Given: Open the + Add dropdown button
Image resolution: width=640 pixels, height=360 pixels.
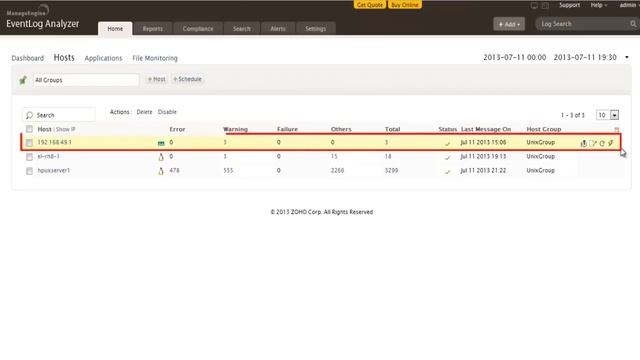Looking at the screenshot, I should (x=509, y=24).
